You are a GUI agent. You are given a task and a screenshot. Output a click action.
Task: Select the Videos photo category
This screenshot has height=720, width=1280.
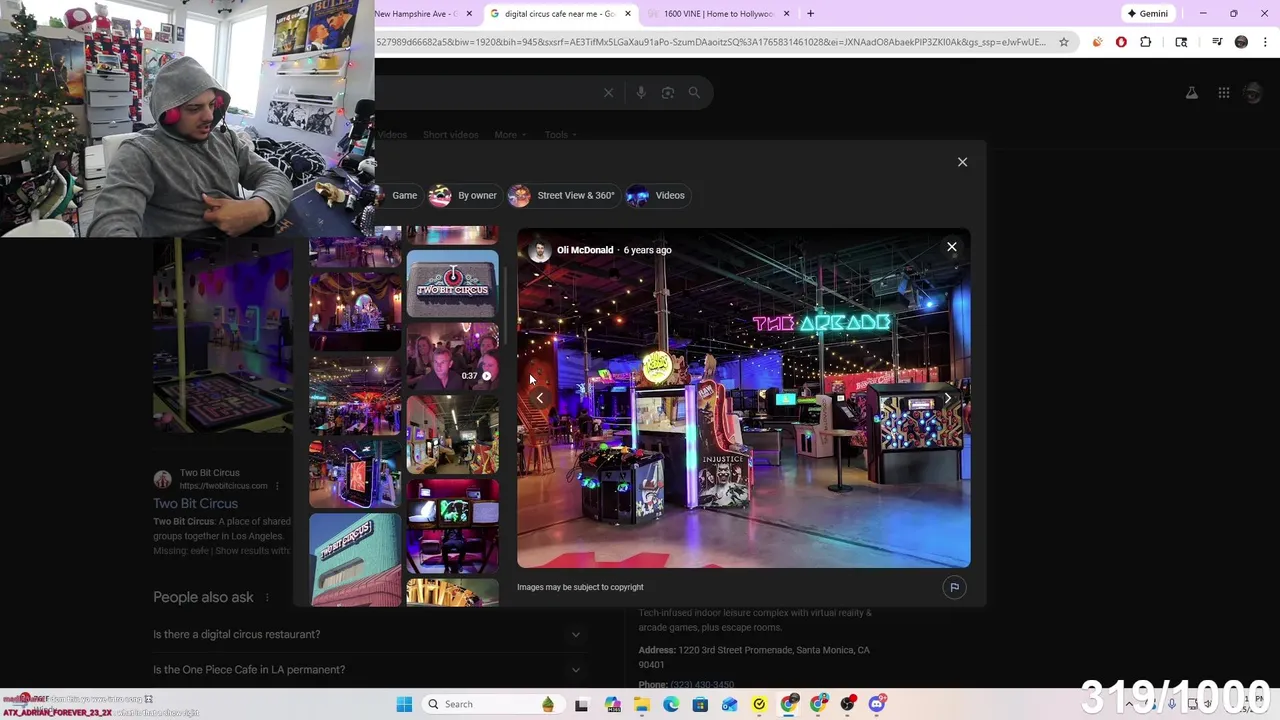tap(657, 195)
